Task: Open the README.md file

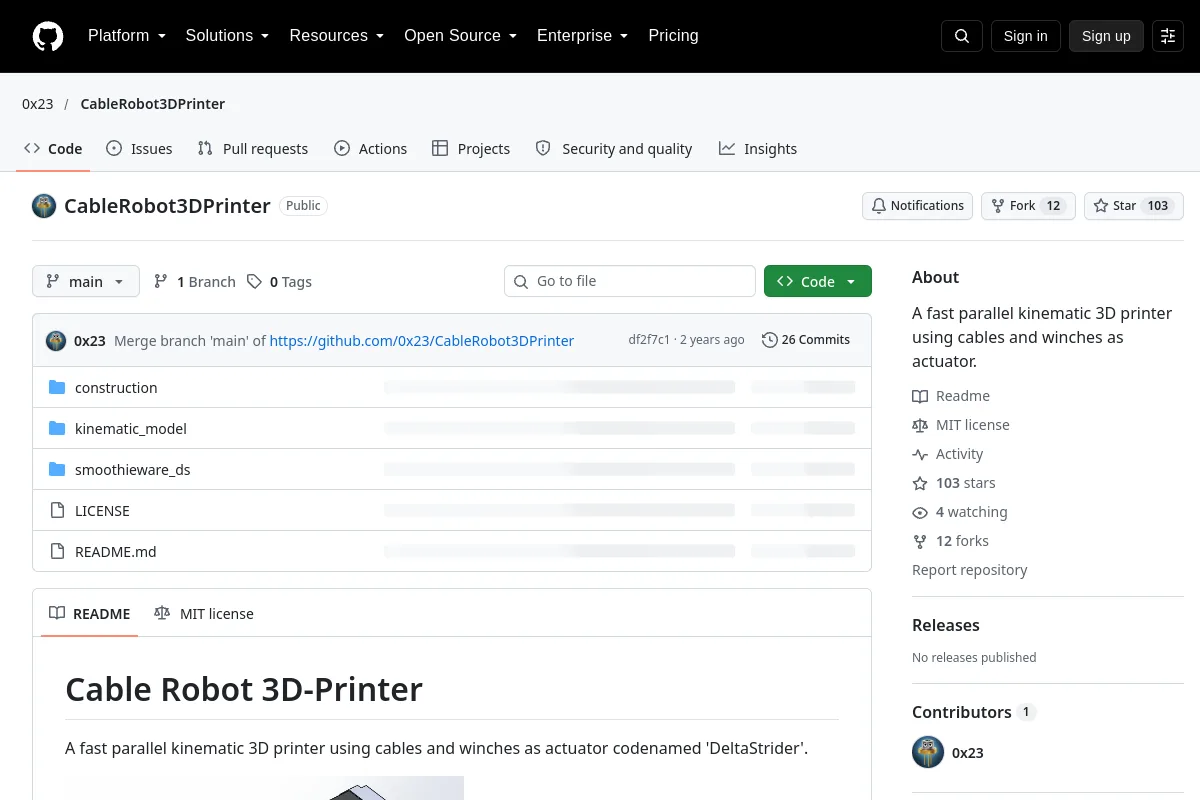Action: pos(116,552)
